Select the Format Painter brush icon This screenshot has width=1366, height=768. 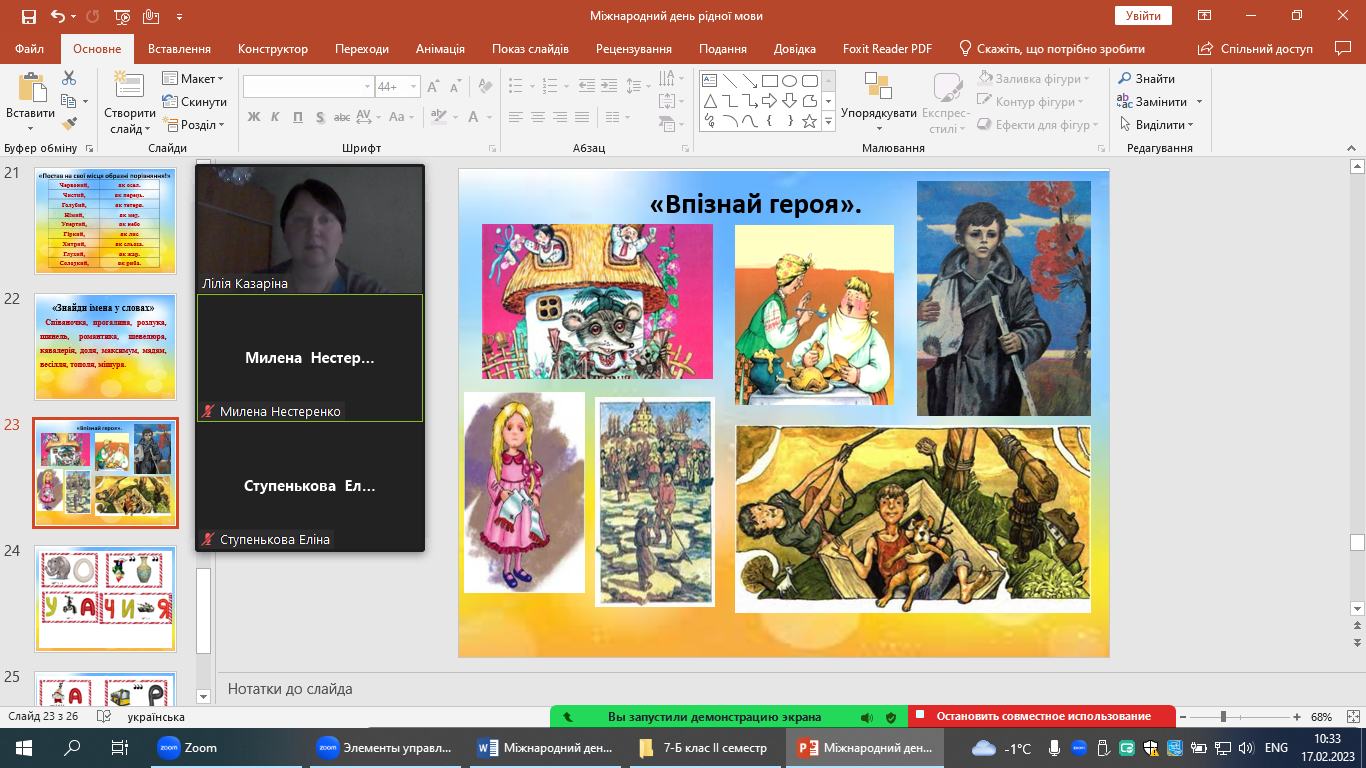(69, 124)
